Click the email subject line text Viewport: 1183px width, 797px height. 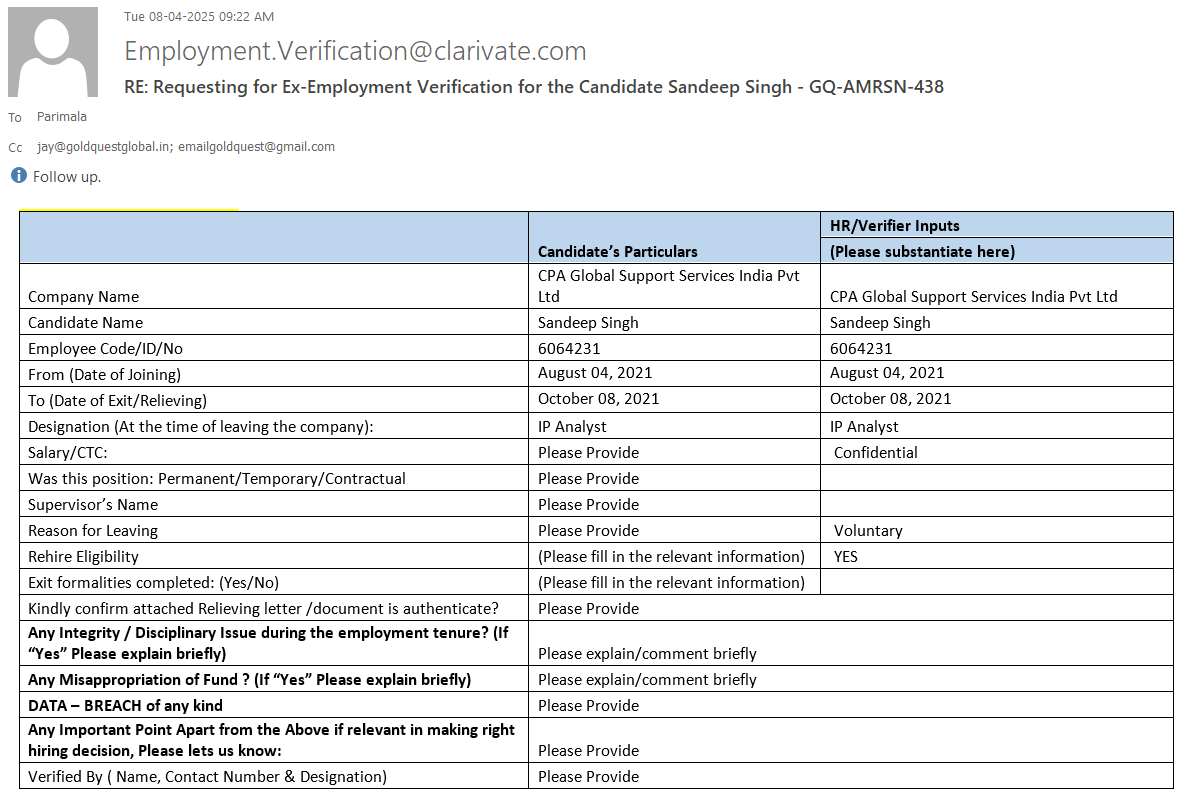click(x=534, y=87)
